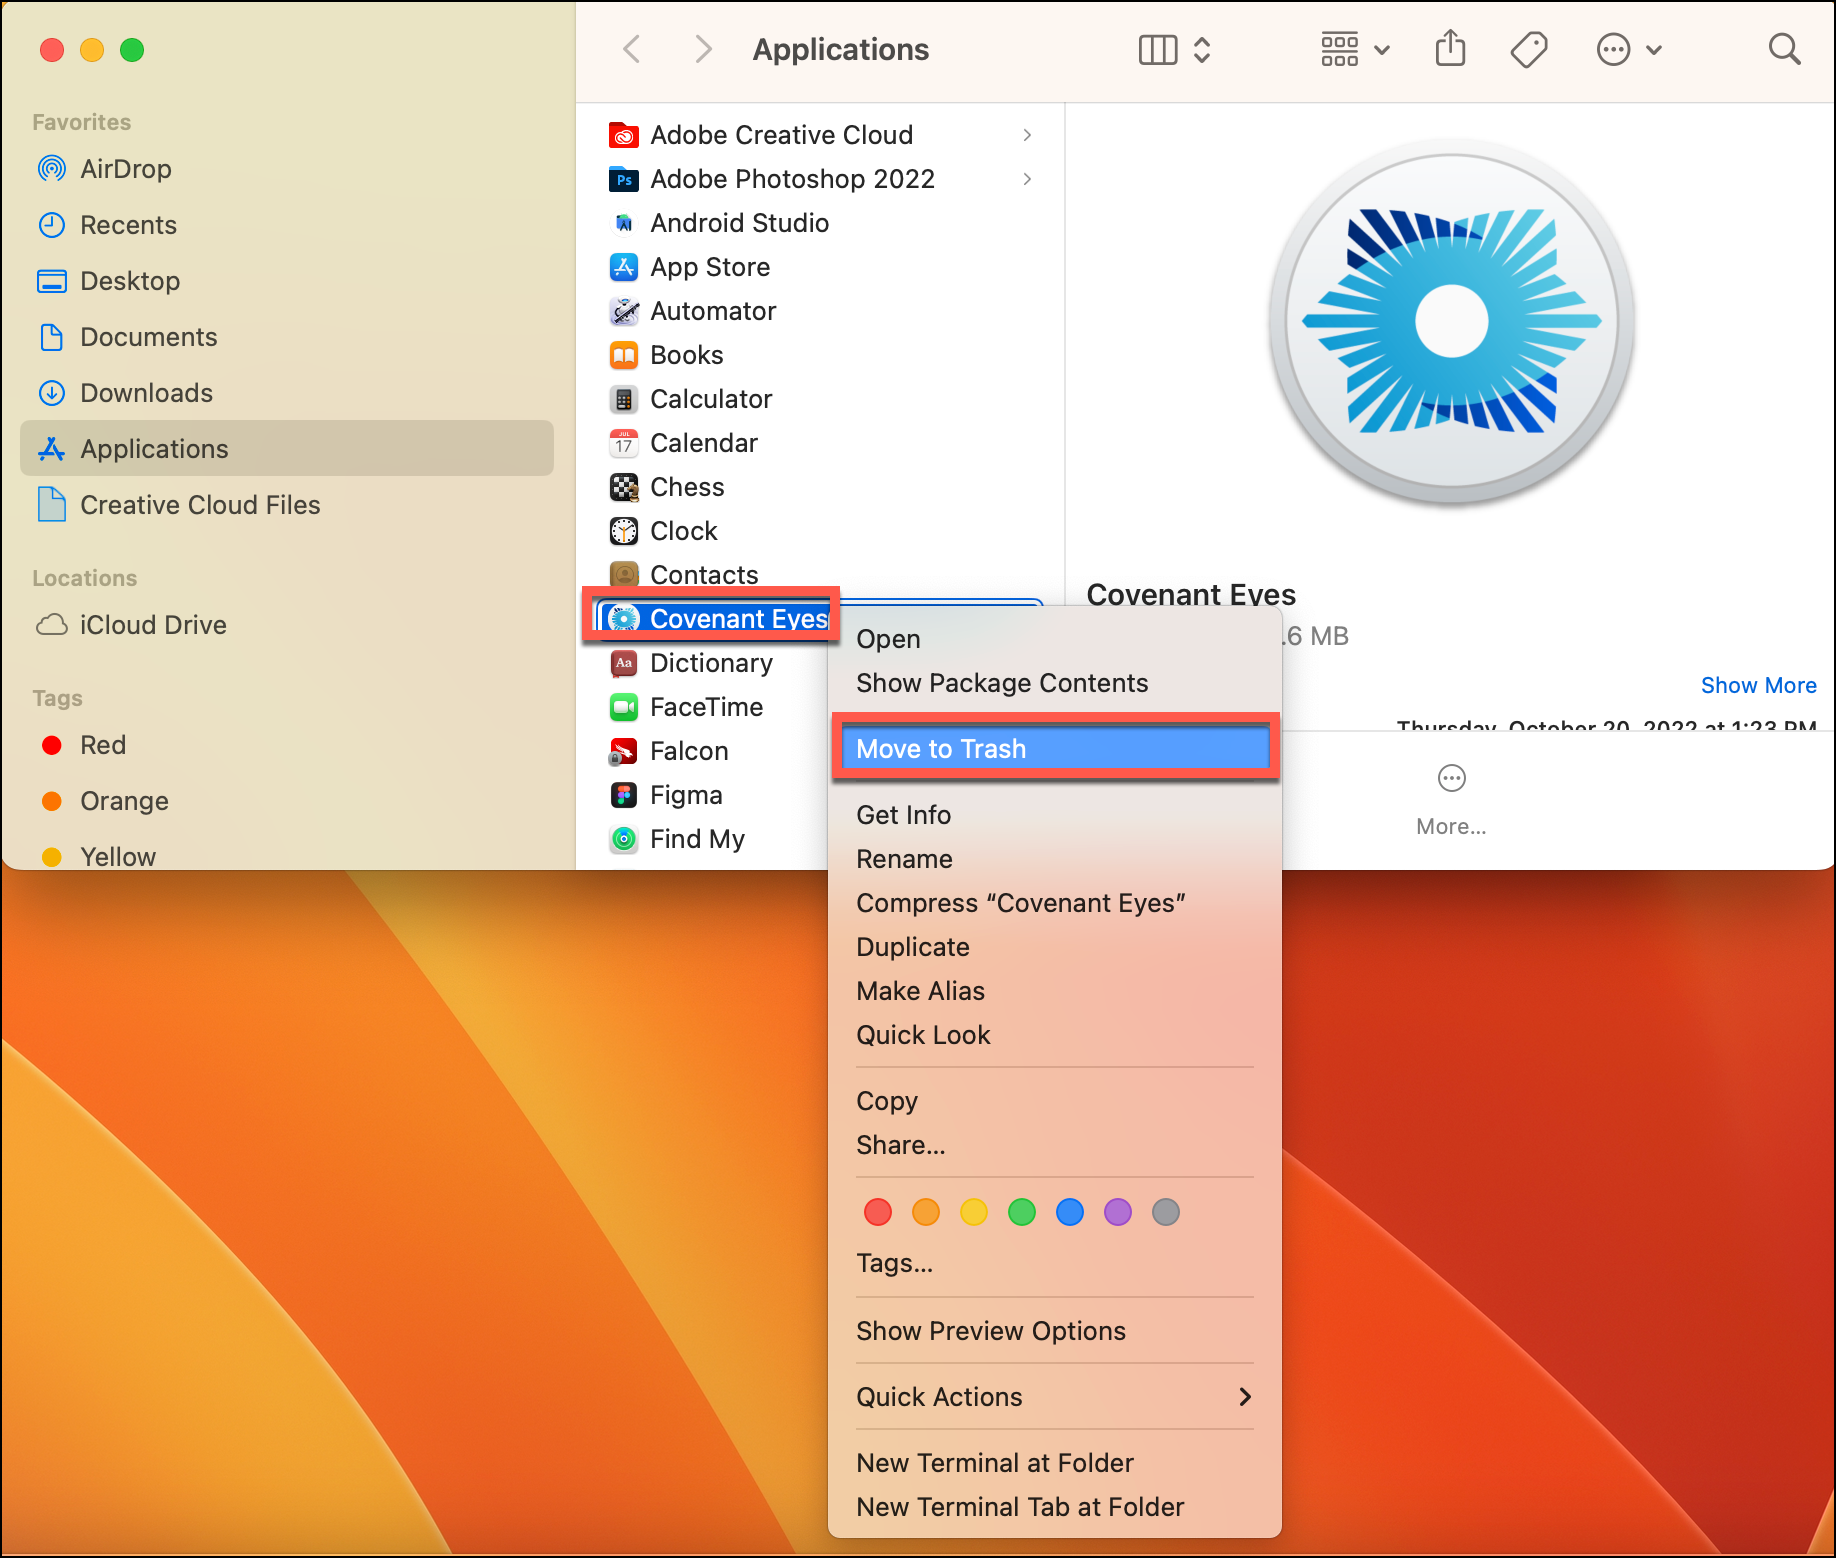Open Downloads in the sidebar
1836x1558 pixels.
coord(286,393)
